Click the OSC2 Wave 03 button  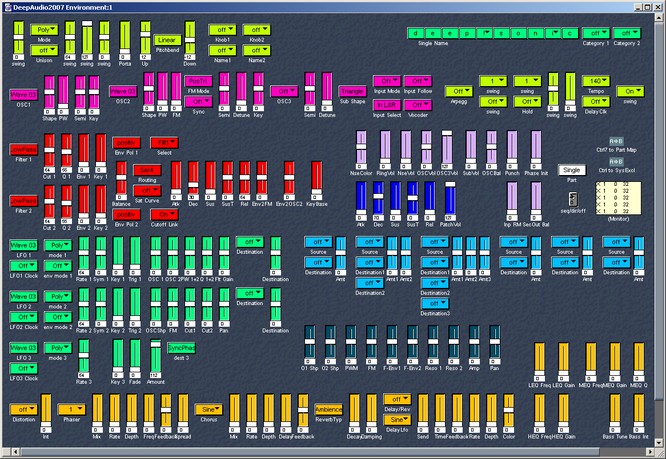tap(123, 91)
